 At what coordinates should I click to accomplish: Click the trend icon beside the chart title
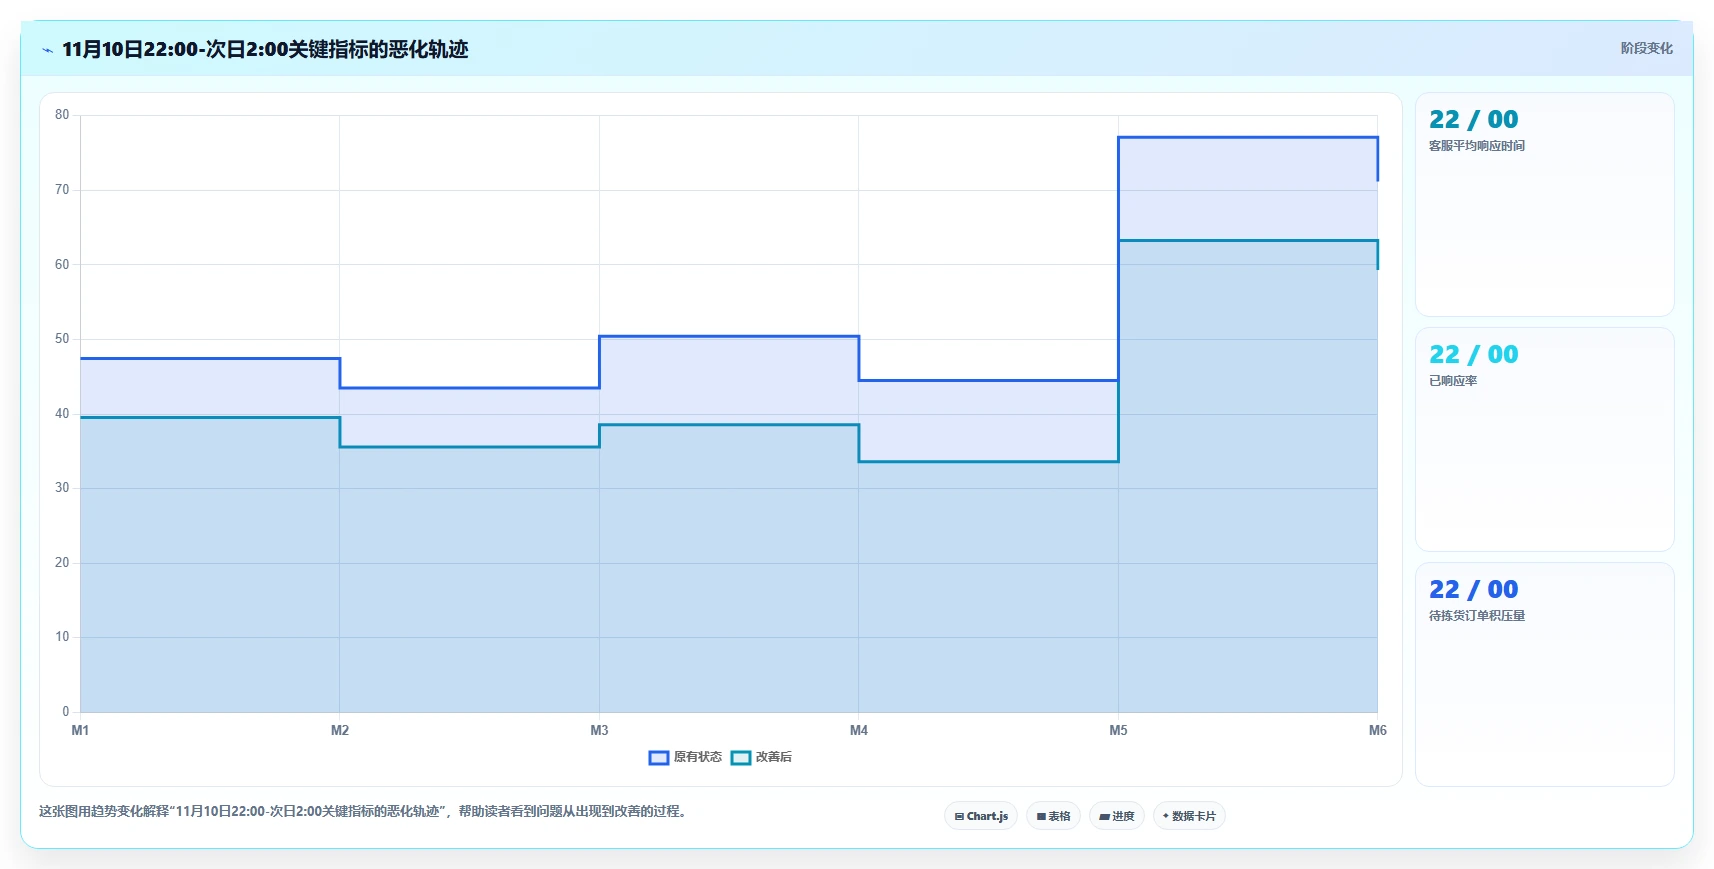(47, 50)
